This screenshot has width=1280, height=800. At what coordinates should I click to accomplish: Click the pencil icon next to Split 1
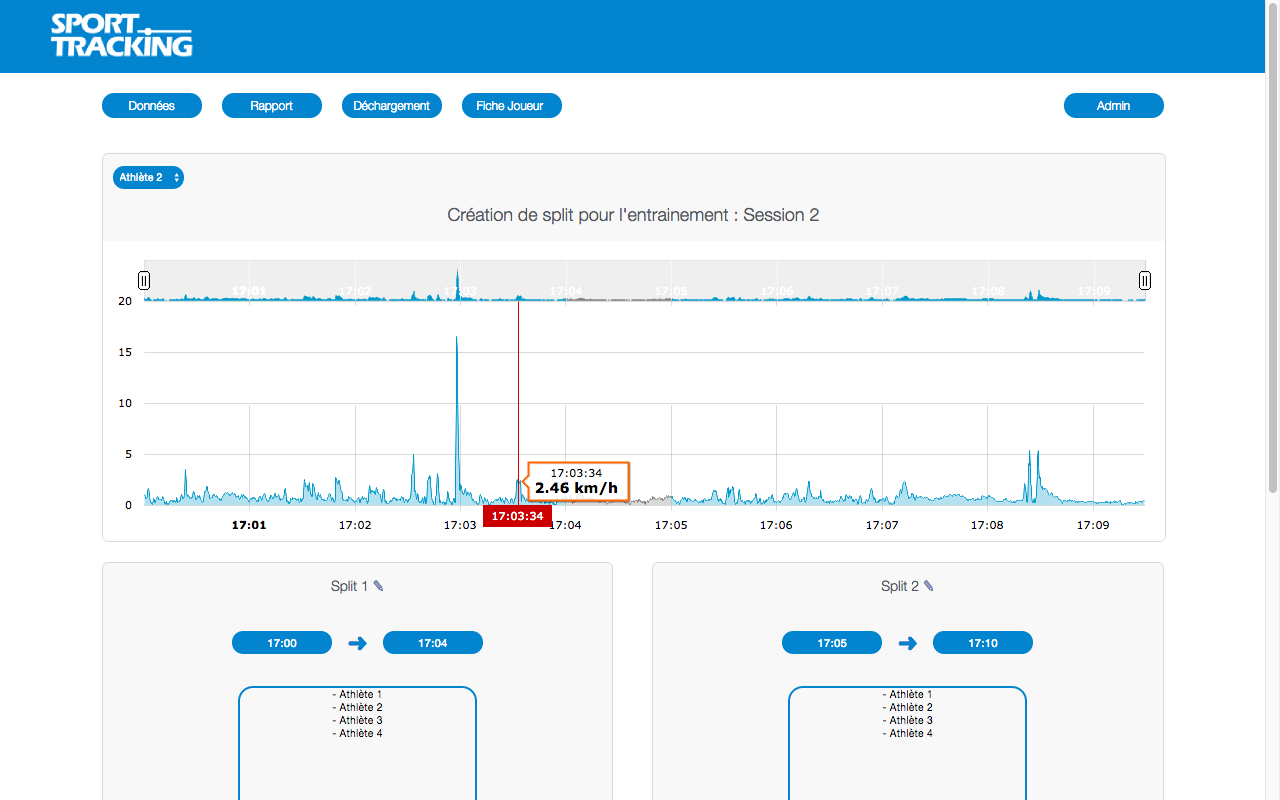[379, 586]
